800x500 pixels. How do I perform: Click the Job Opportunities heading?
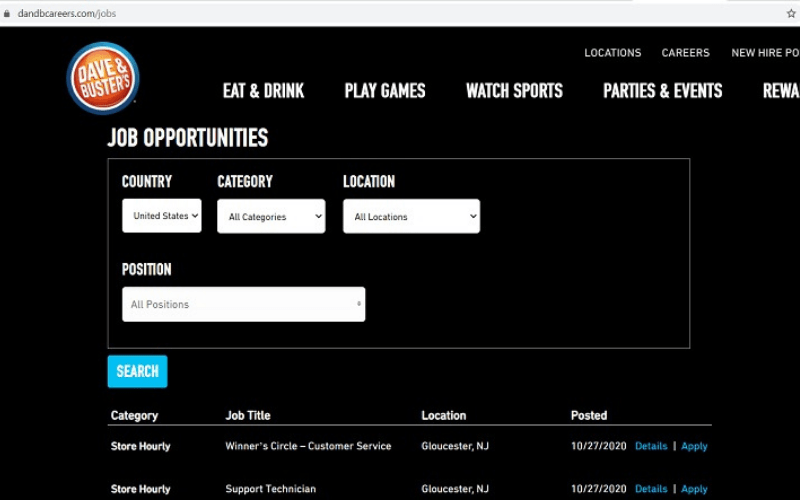pyautogui.click(x=188, y=138)
